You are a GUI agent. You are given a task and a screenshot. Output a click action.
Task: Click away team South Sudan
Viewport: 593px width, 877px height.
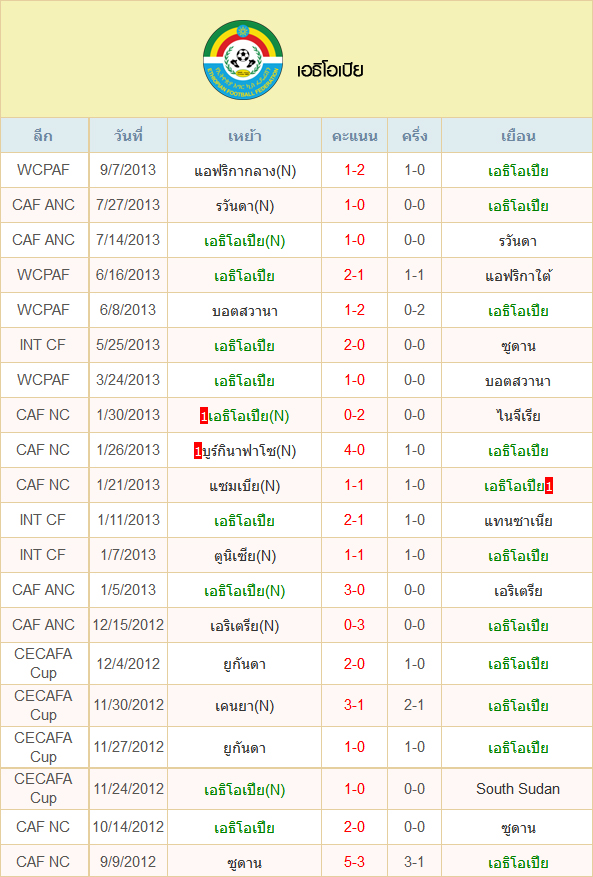click(x=518, y=789)
